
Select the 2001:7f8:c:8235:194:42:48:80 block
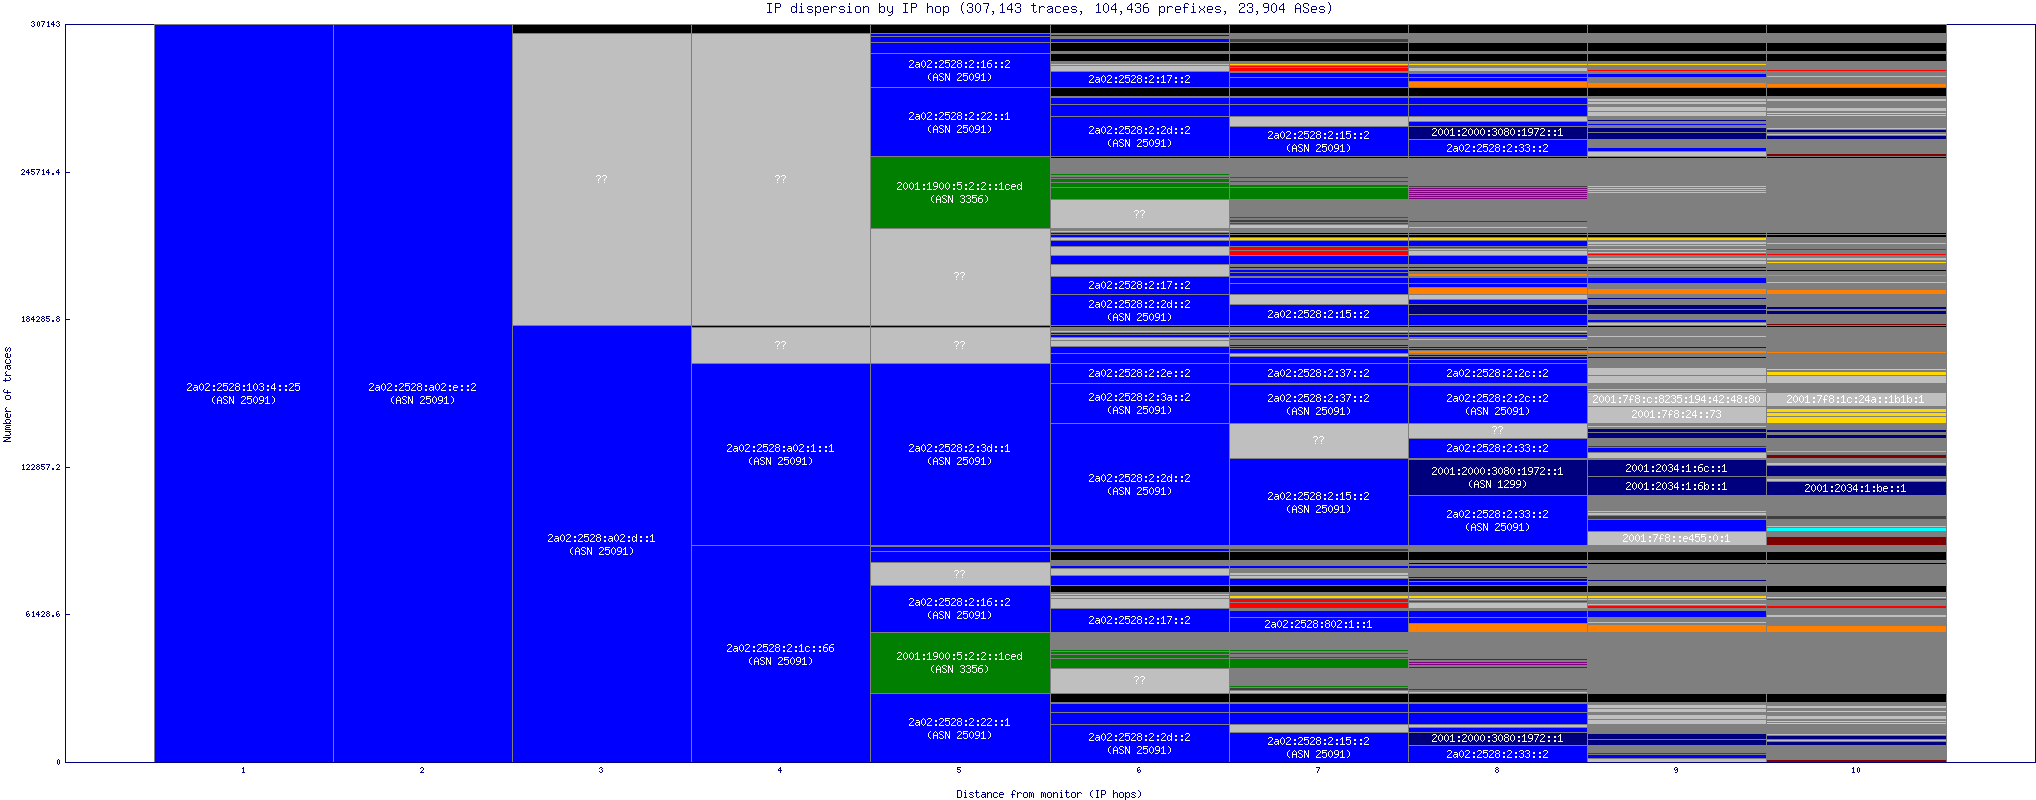click(1676, 399)
